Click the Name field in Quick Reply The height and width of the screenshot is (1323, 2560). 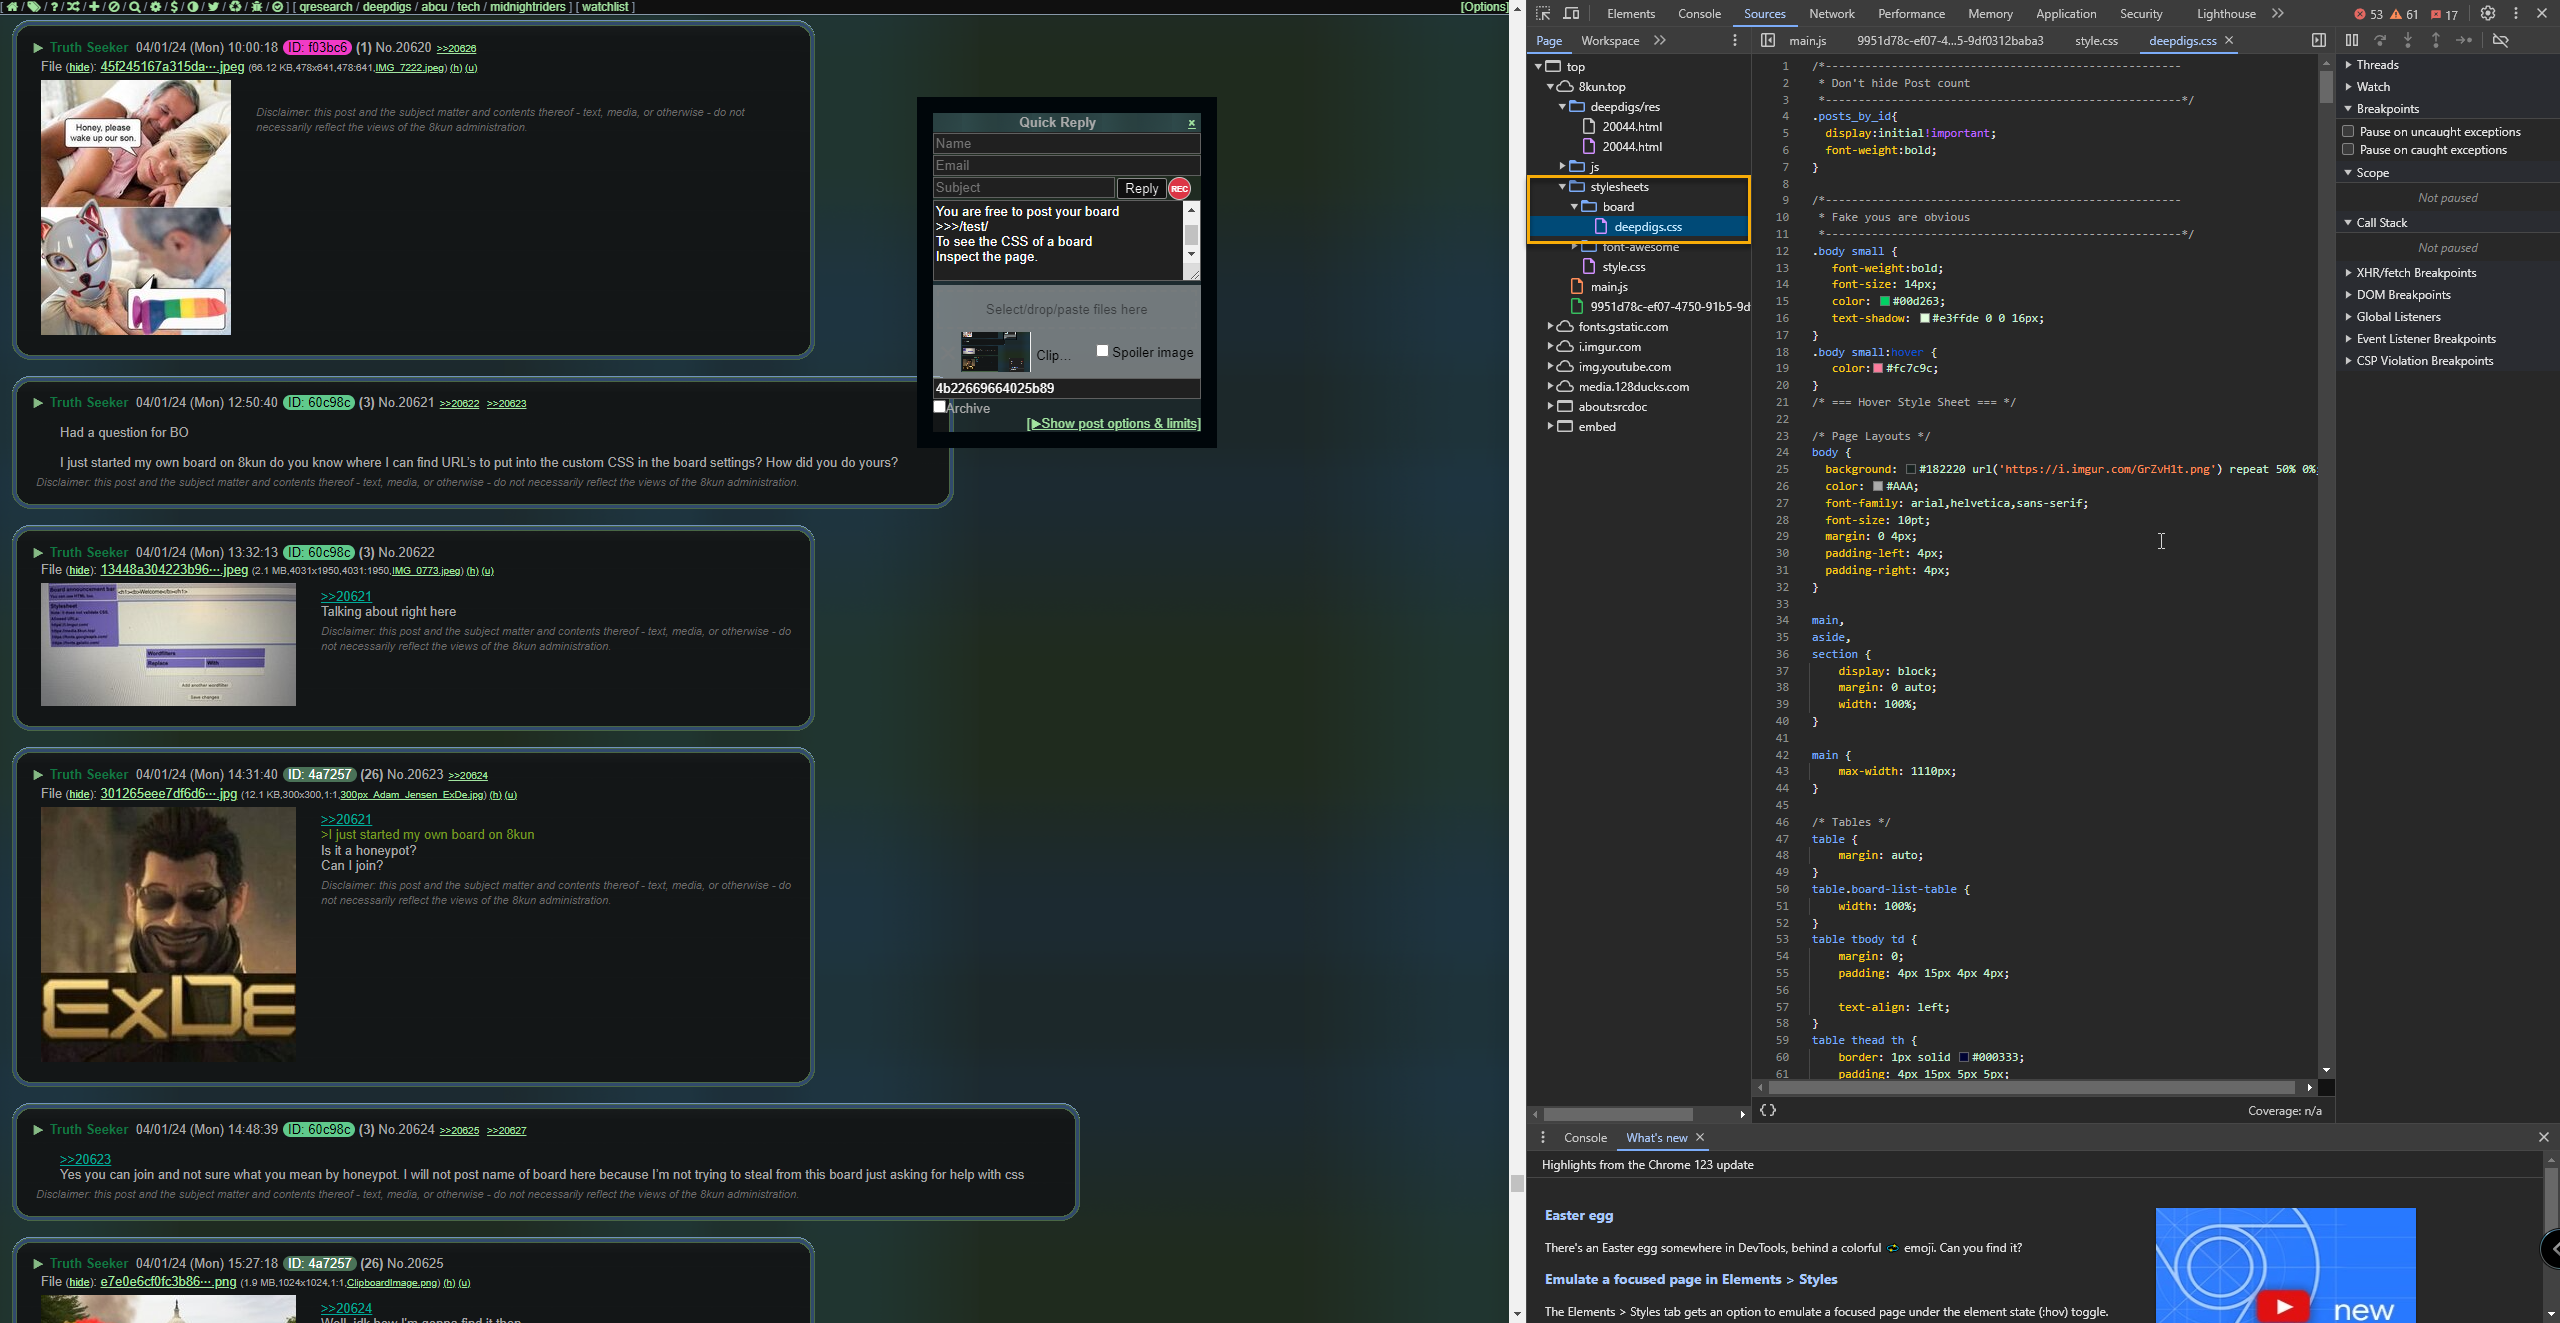click(1066, 143)
